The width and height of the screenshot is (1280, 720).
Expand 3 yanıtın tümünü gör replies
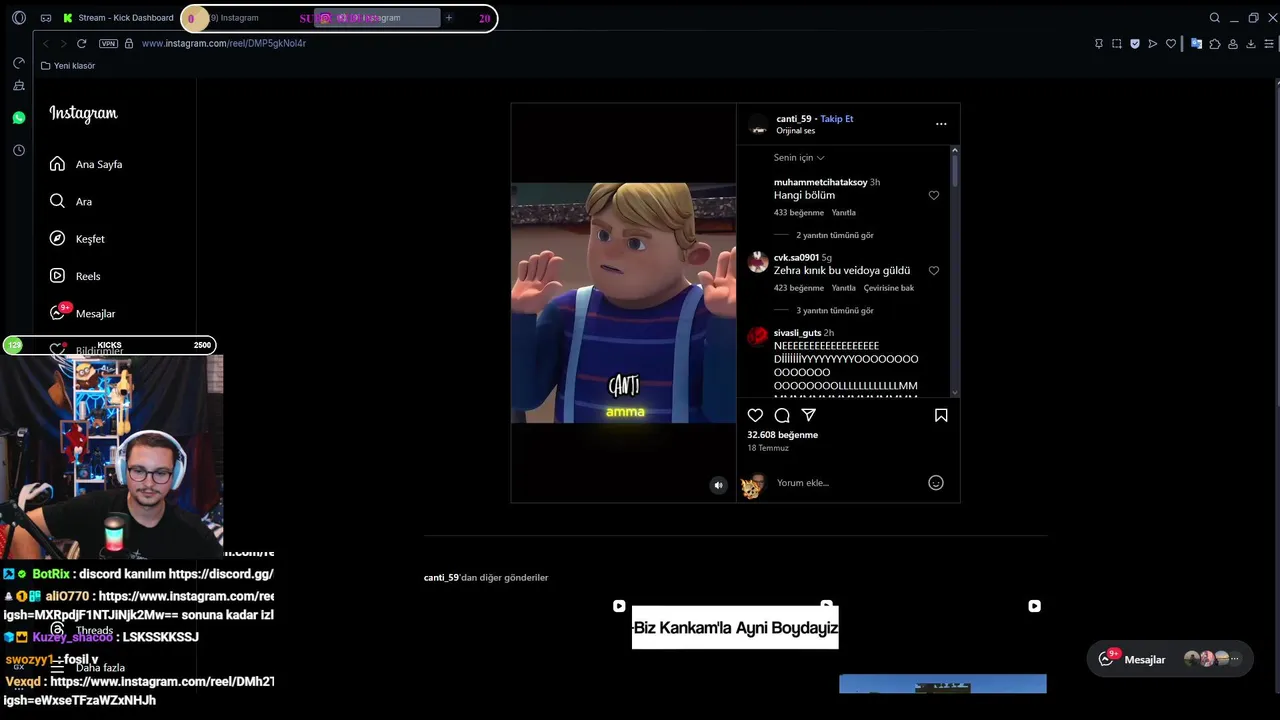click(835, 310)
